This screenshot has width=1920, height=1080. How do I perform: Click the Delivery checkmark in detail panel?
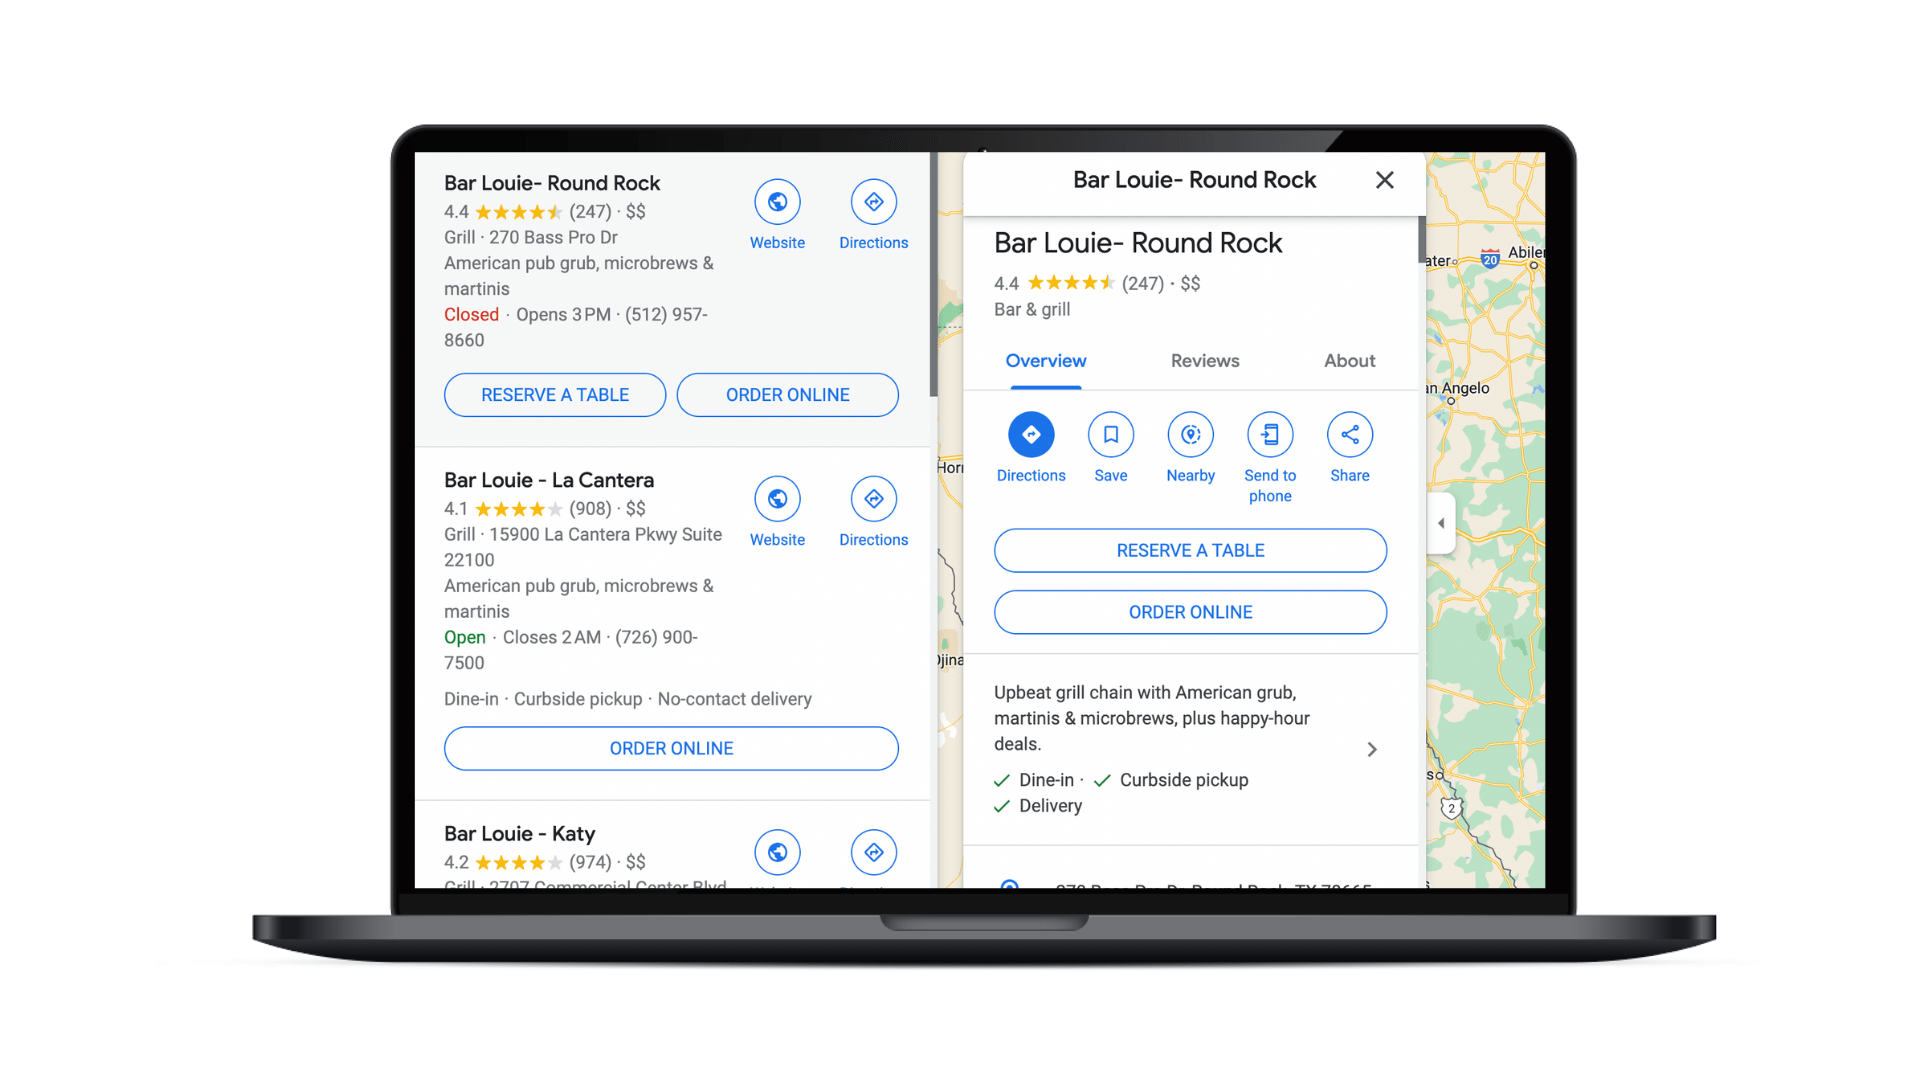point(1004,804)
